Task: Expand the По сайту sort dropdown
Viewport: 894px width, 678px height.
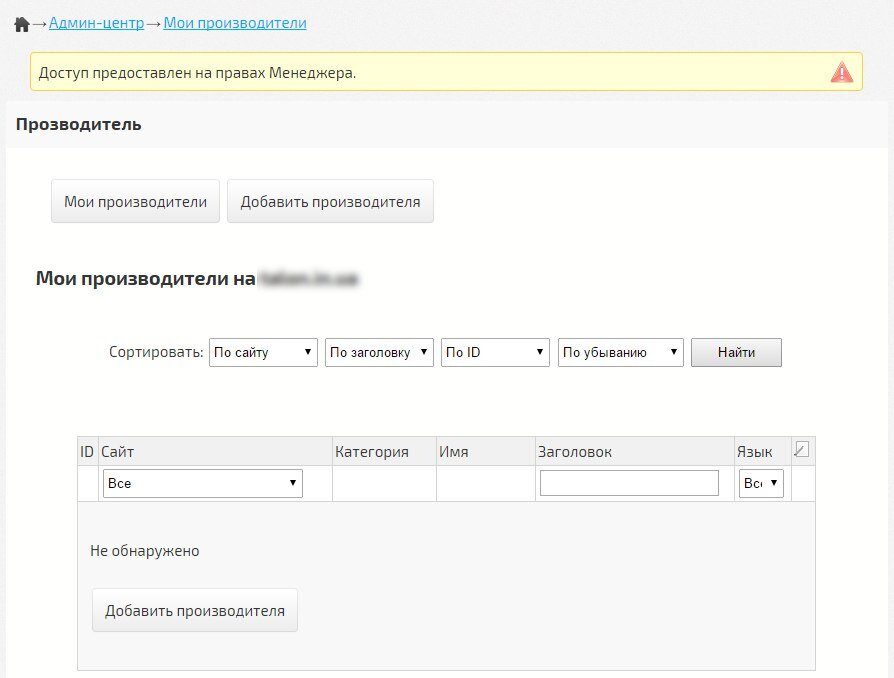Action: click(x=263, y=352)
